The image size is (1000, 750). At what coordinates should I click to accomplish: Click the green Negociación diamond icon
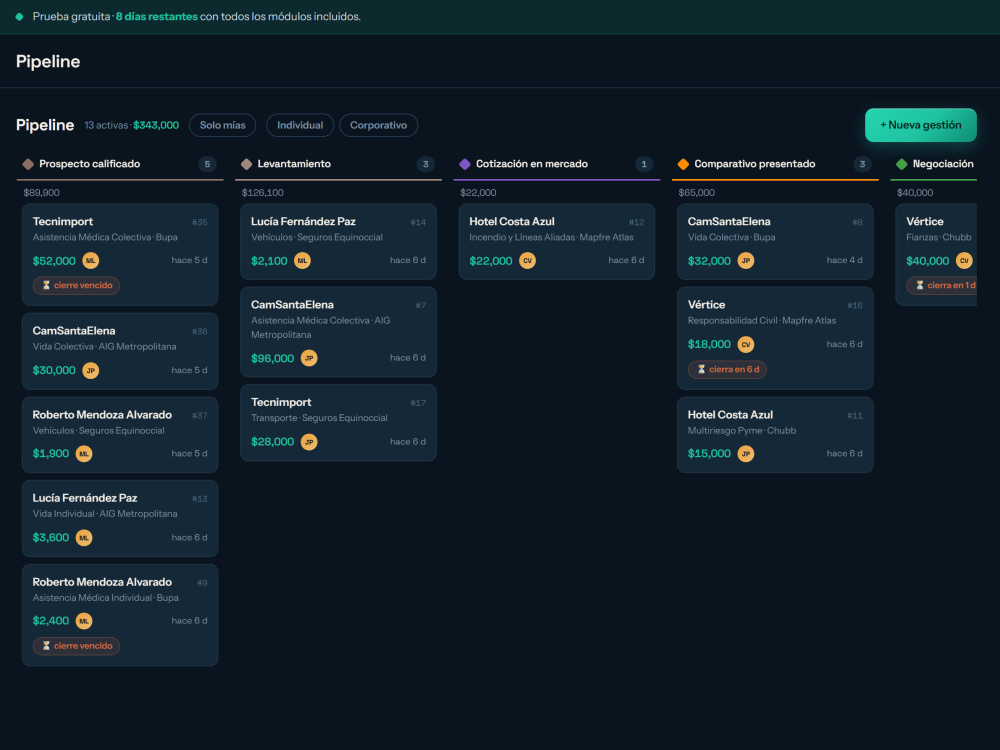coord(902,164)
